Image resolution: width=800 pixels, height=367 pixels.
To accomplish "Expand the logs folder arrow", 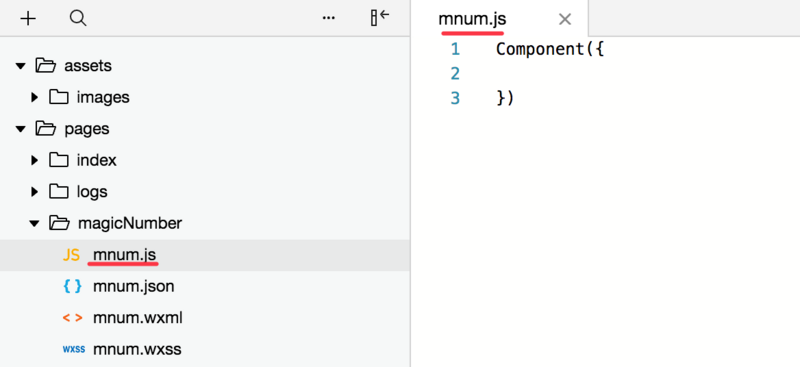I will pos(34,192).
